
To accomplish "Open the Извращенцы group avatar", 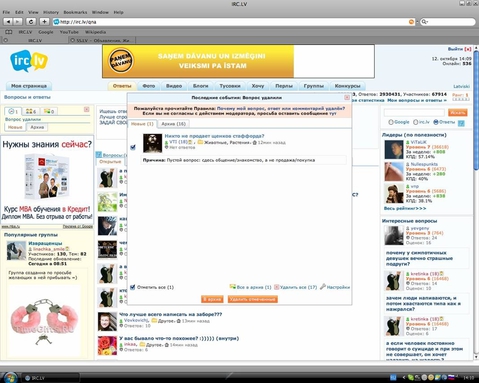I will 16,251.
